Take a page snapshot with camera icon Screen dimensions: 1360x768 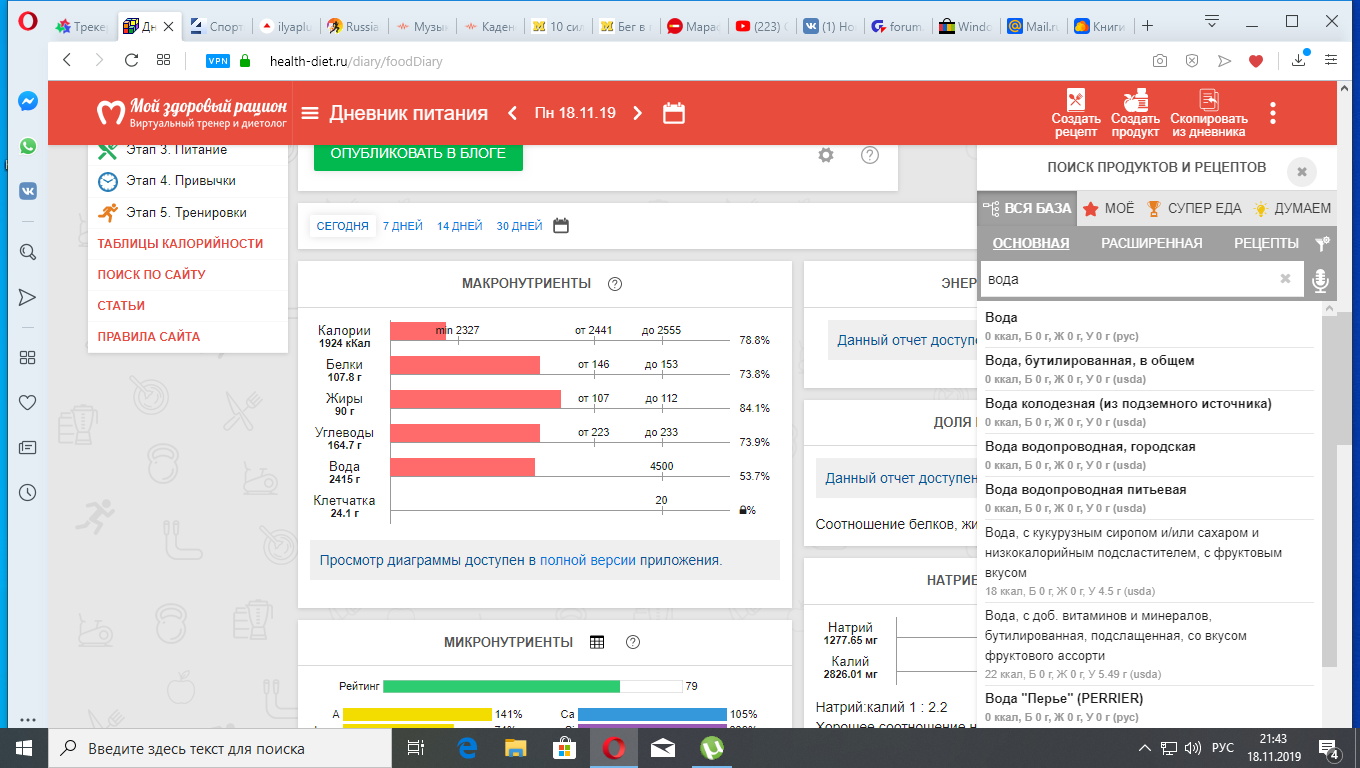1159,61
